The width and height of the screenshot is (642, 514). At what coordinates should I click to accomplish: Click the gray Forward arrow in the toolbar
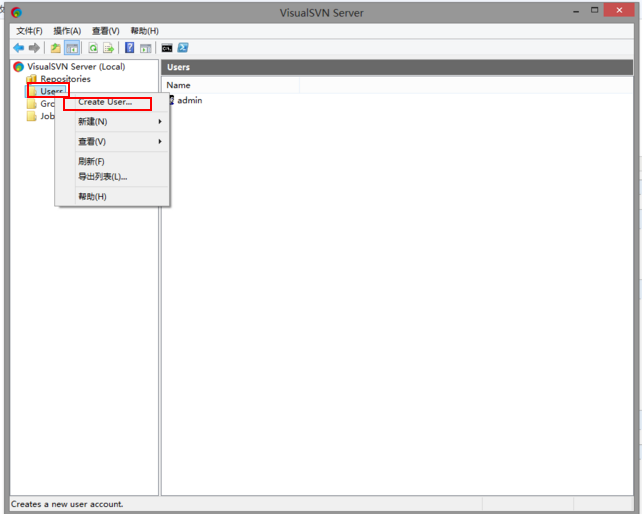(x=34, y=48)
